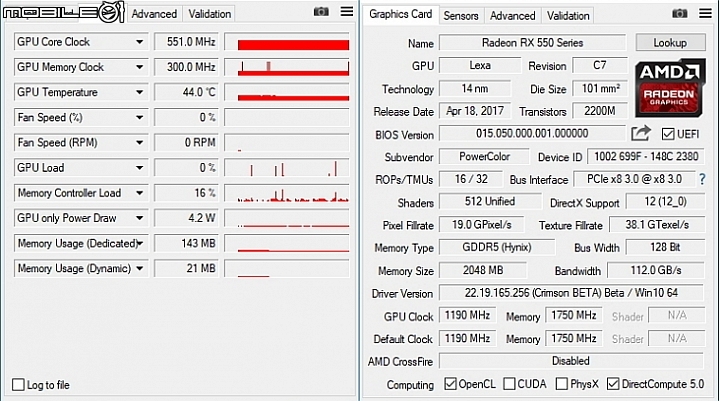Open Advanced tab in right window
The width and height of the screenshot is (720, 401).
(512, 16)
